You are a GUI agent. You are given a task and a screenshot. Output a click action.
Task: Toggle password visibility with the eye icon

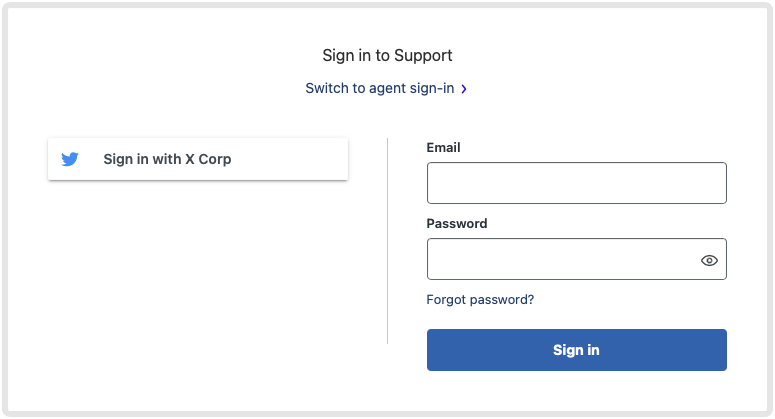[x=709, y=260]
